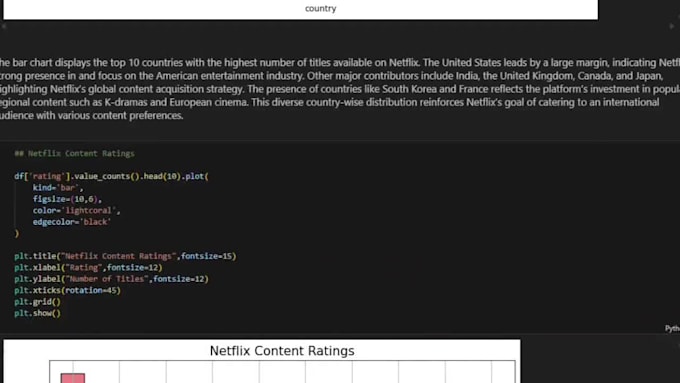Click the "## Netflix Content Ratings" comment line

point(74,154)
